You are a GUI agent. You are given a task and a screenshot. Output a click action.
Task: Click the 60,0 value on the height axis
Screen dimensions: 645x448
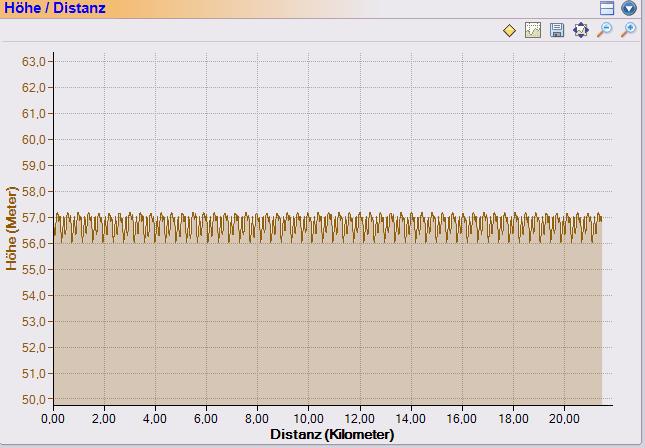click(34, 140)
